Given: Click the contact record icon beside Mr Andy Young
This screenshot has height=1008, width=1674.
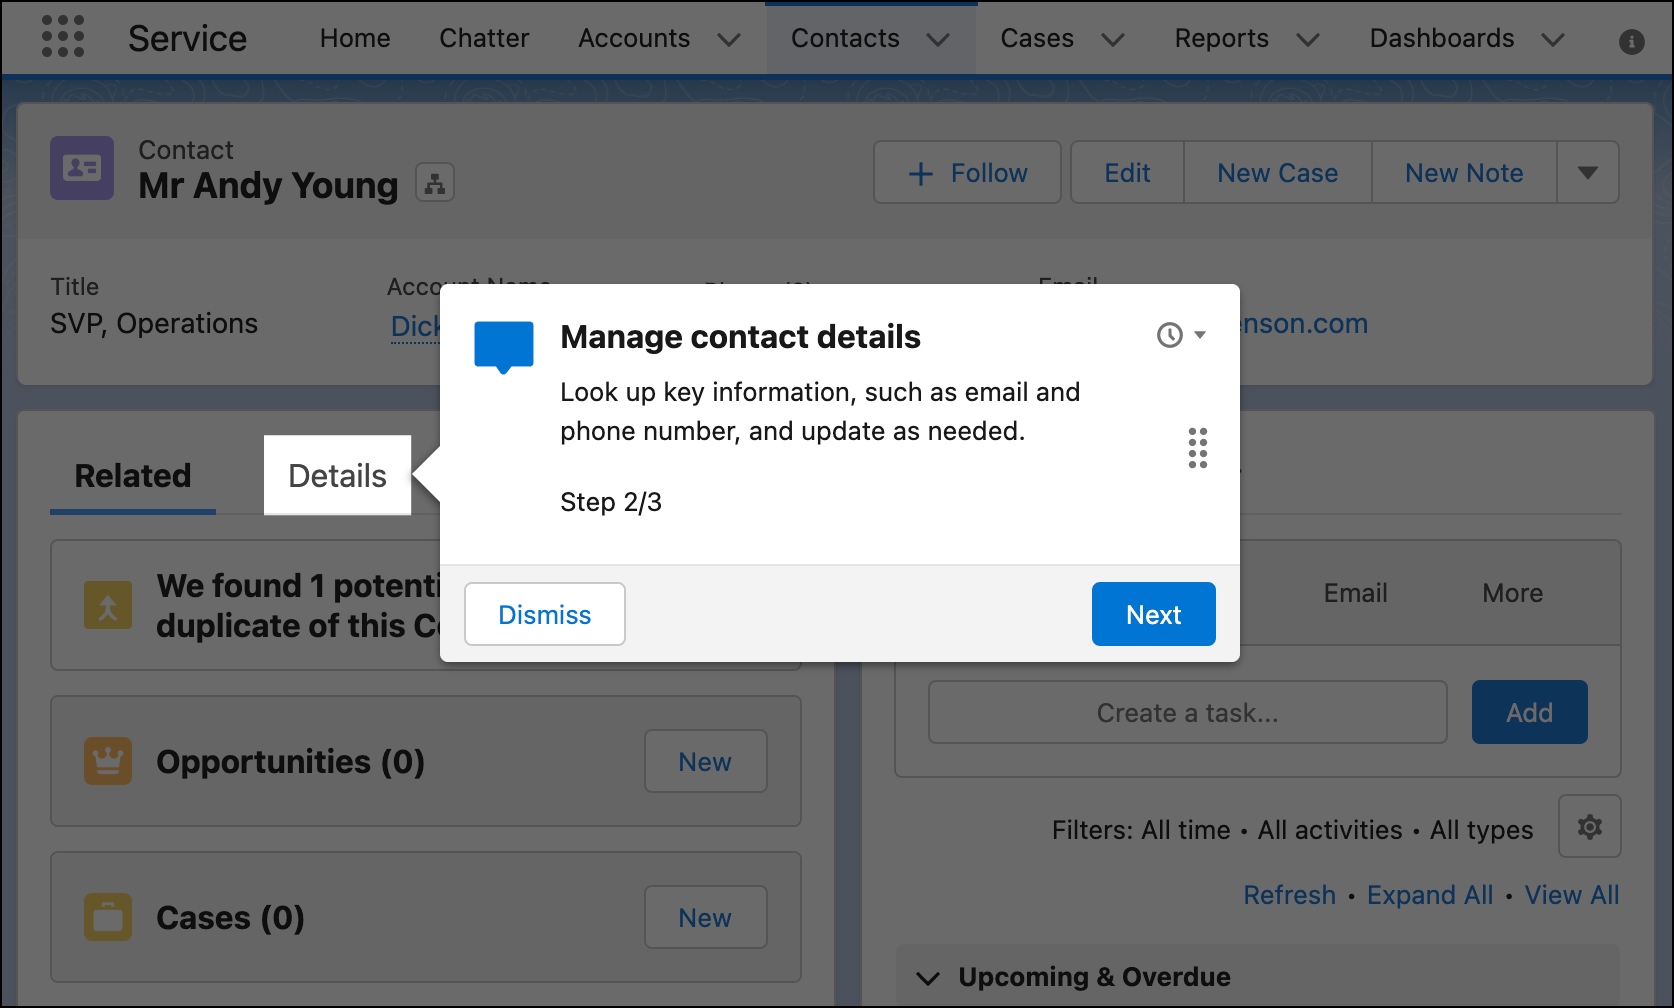Looking at the screenshot, I should coord(82,169).
